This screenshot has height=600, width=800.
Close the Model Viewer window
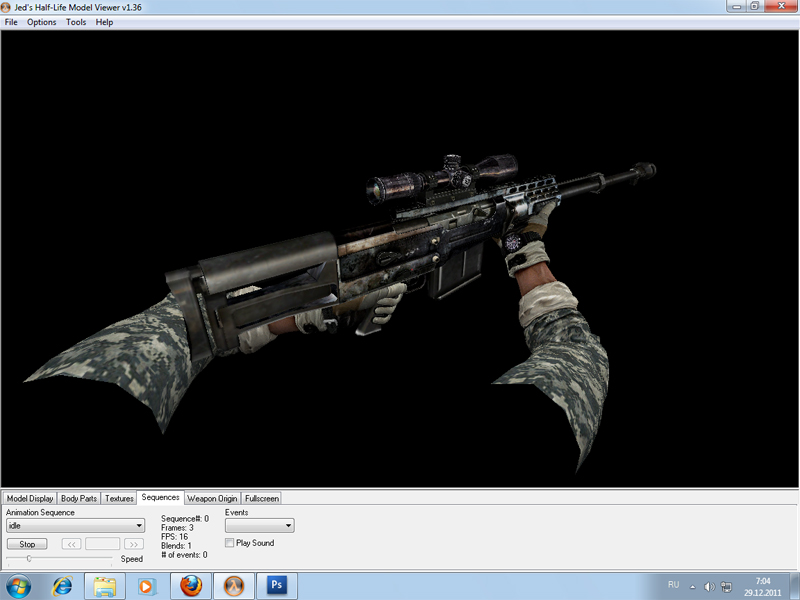click(x=781, y=7)
